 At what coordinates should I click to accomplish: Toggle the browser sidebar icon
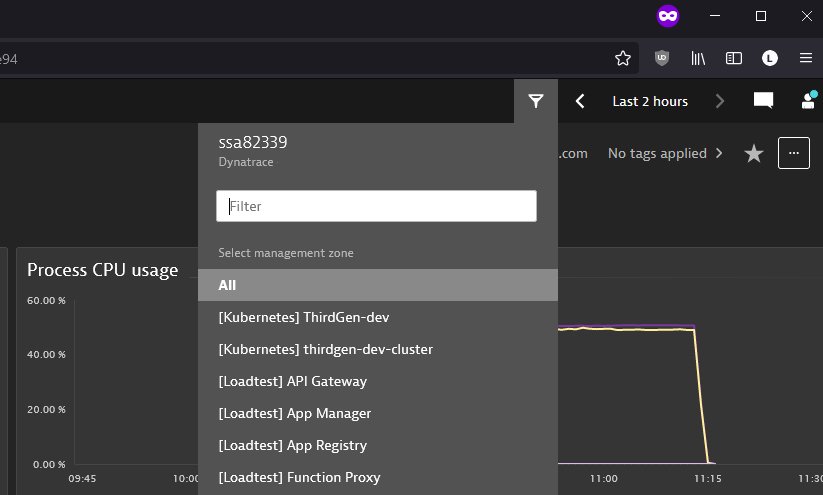click(734, 58)
